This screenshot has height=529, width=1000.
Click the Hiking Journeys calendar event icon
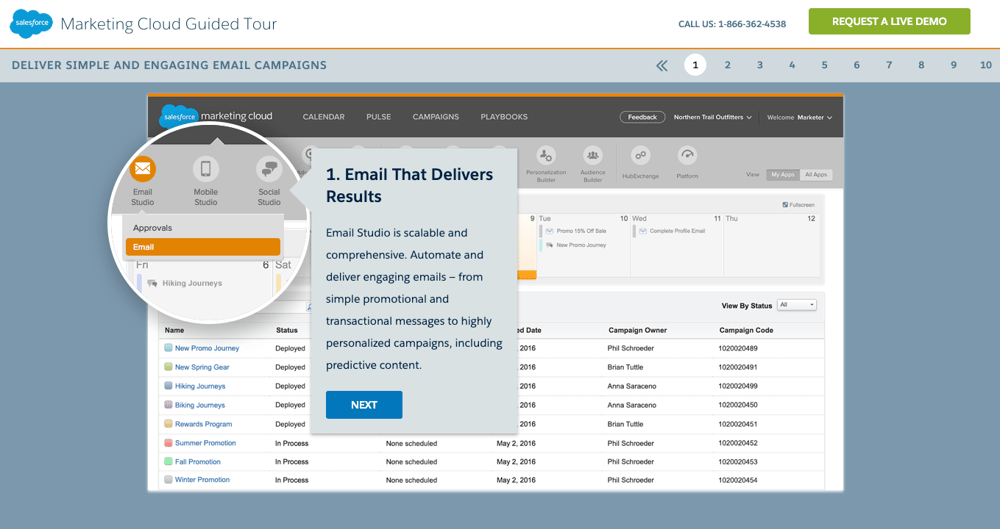(152, 283)
